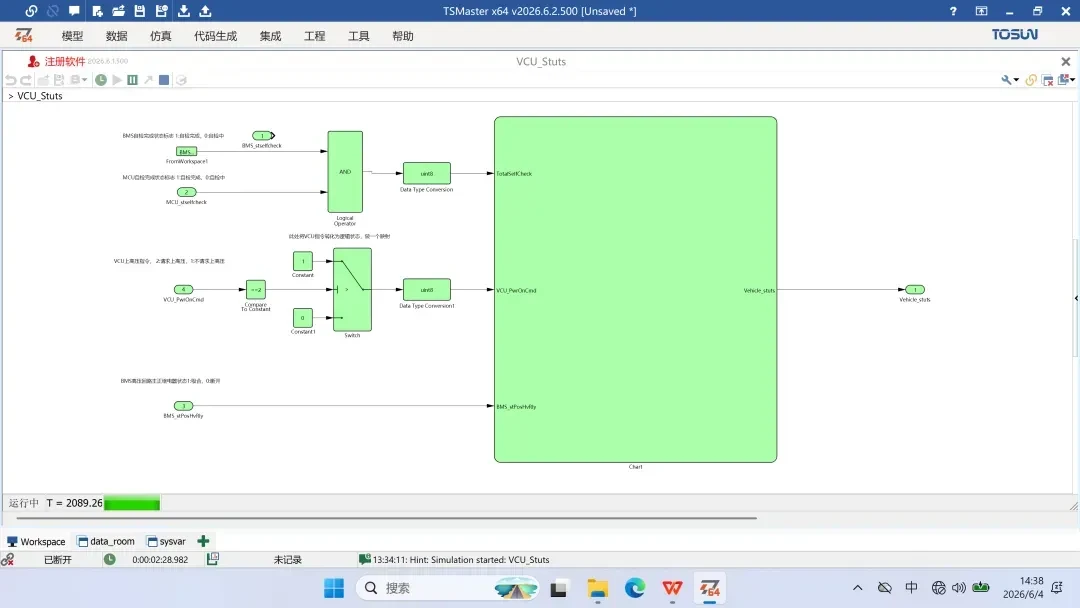Click the grayed-out disconnect icon in title bar
The image size is (1080, 608).
pos(53,11)
